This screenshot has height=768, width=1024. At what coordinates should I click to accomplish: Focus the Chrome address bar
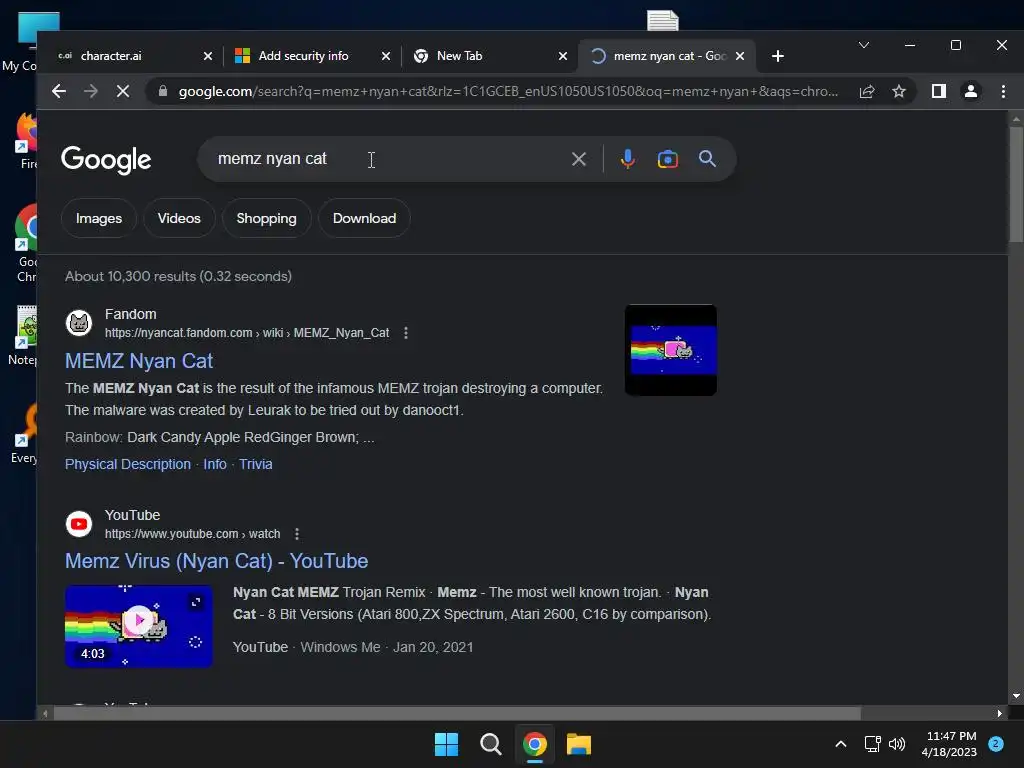[508, 91]
